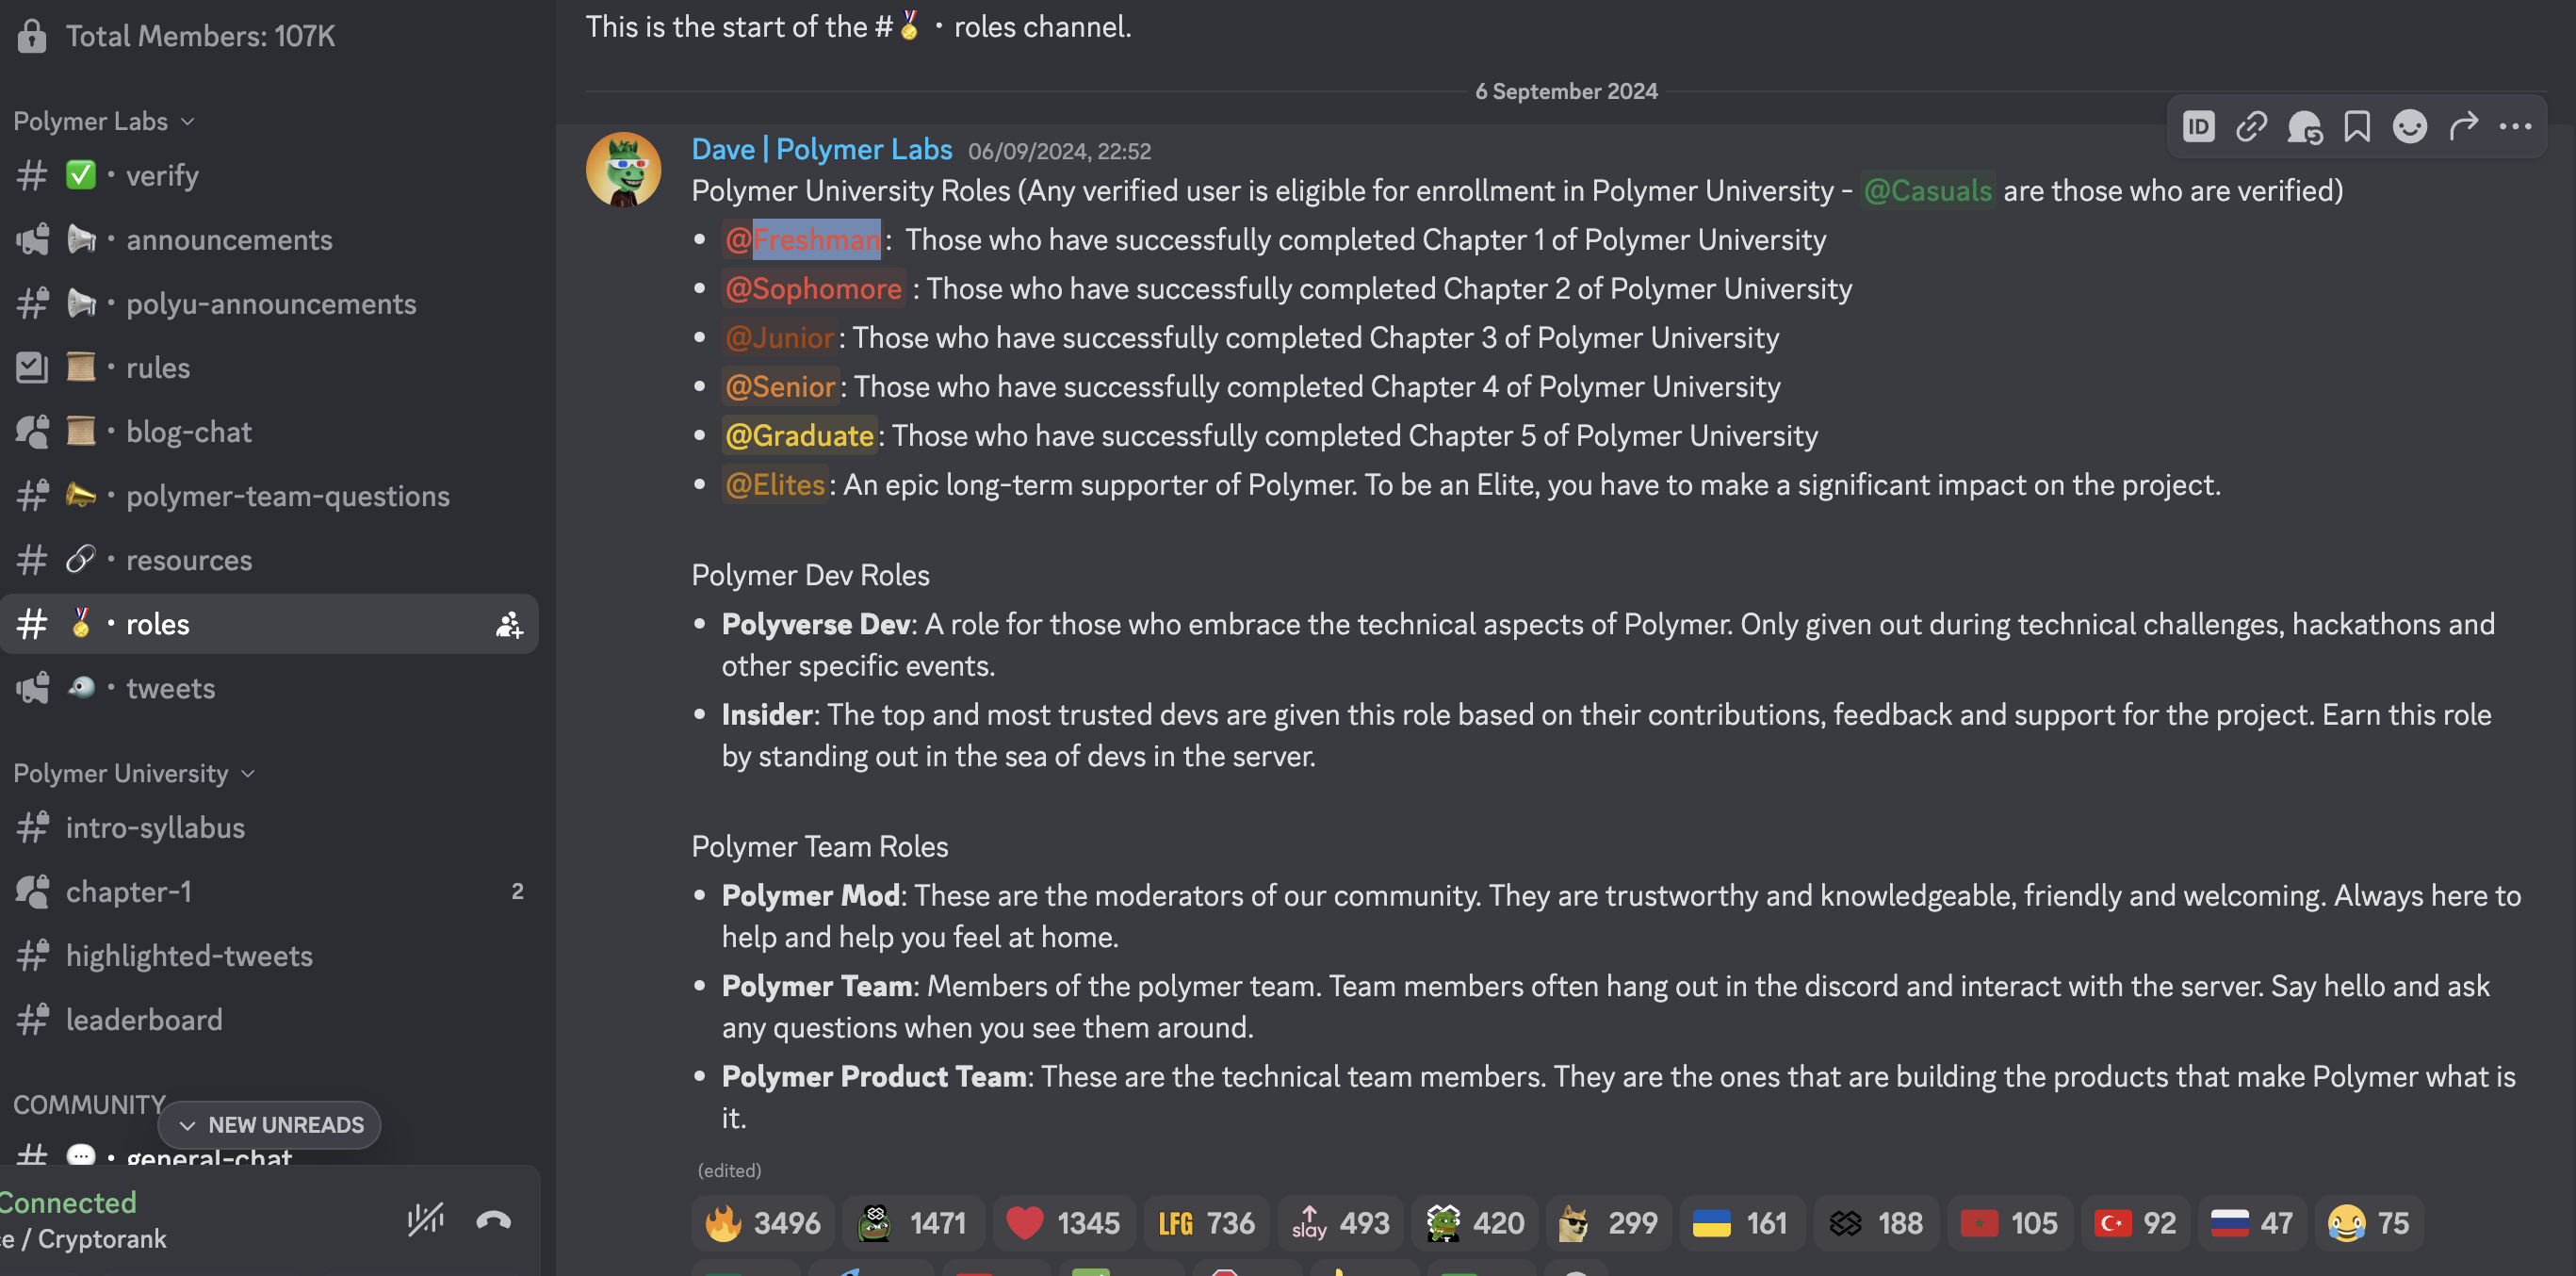This screenshot has height=1276, width=2576.
Task: Toggle noise suppression icon in voice panel
Action: point(425,1220)
